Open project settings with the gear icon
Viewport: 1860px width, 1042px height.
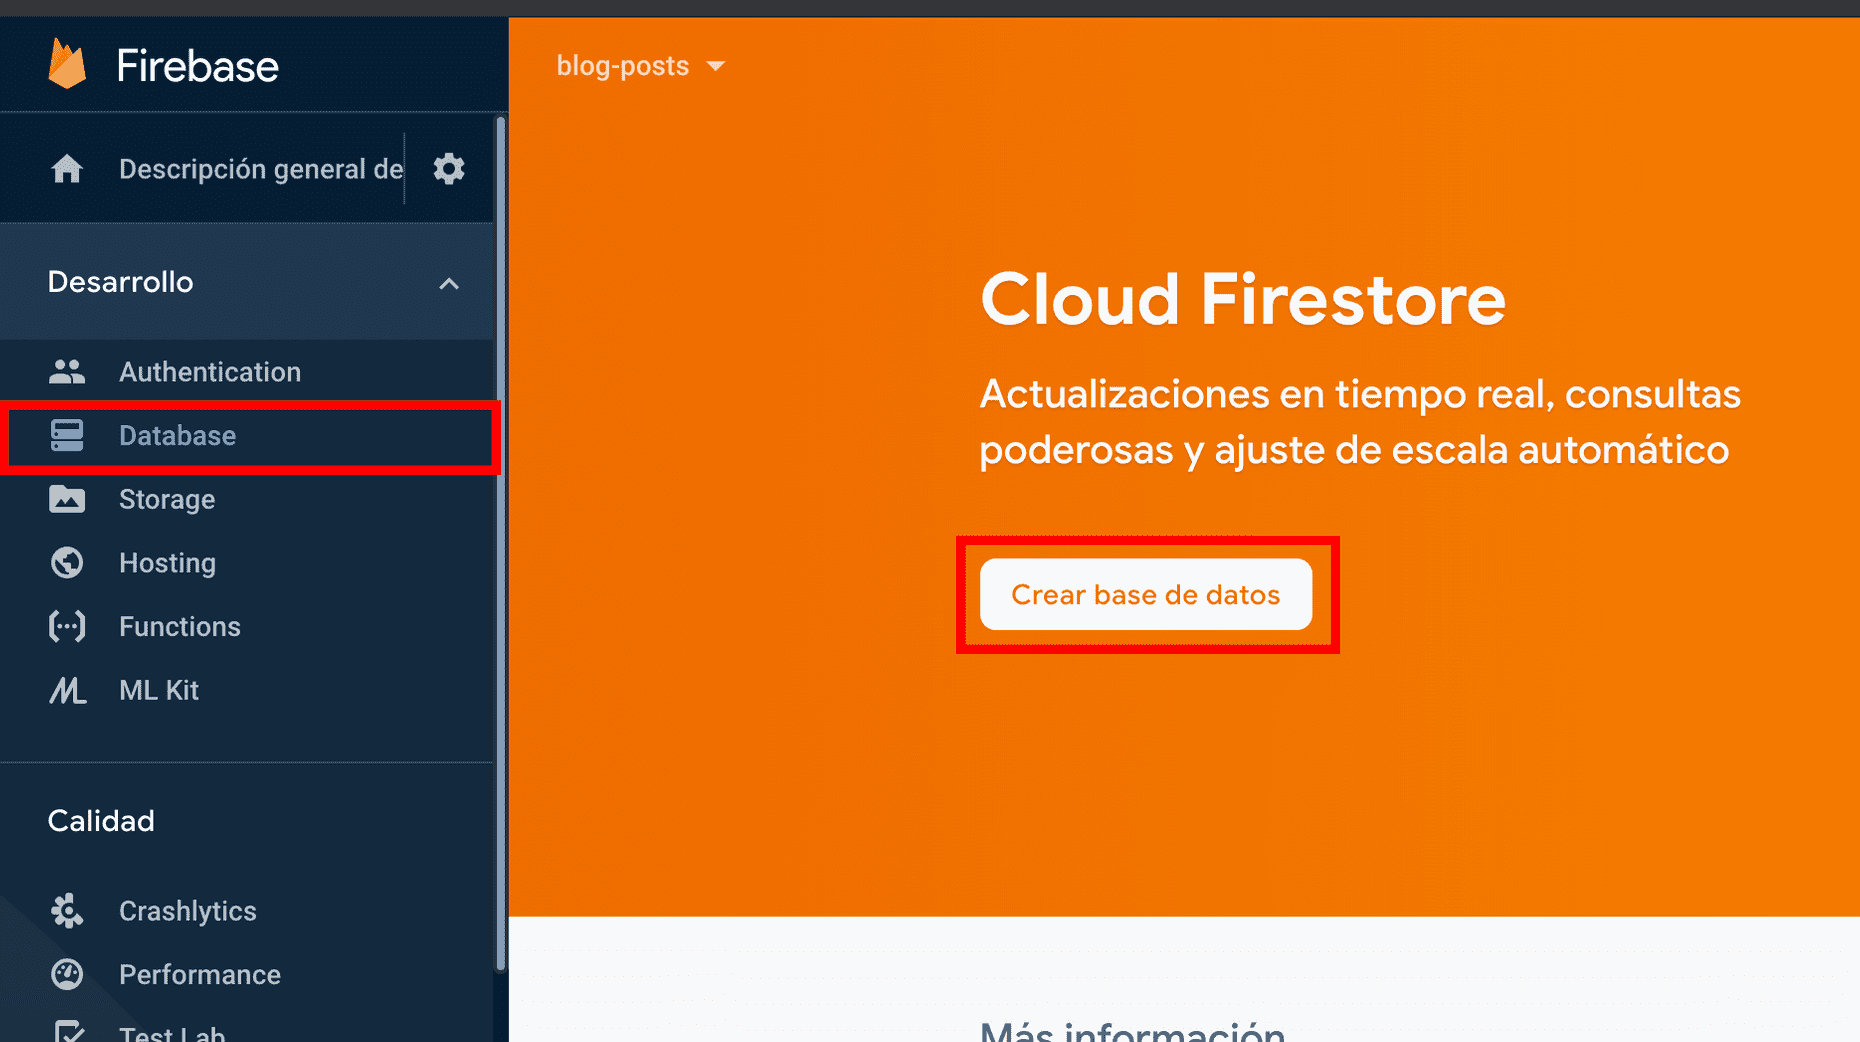449,168
